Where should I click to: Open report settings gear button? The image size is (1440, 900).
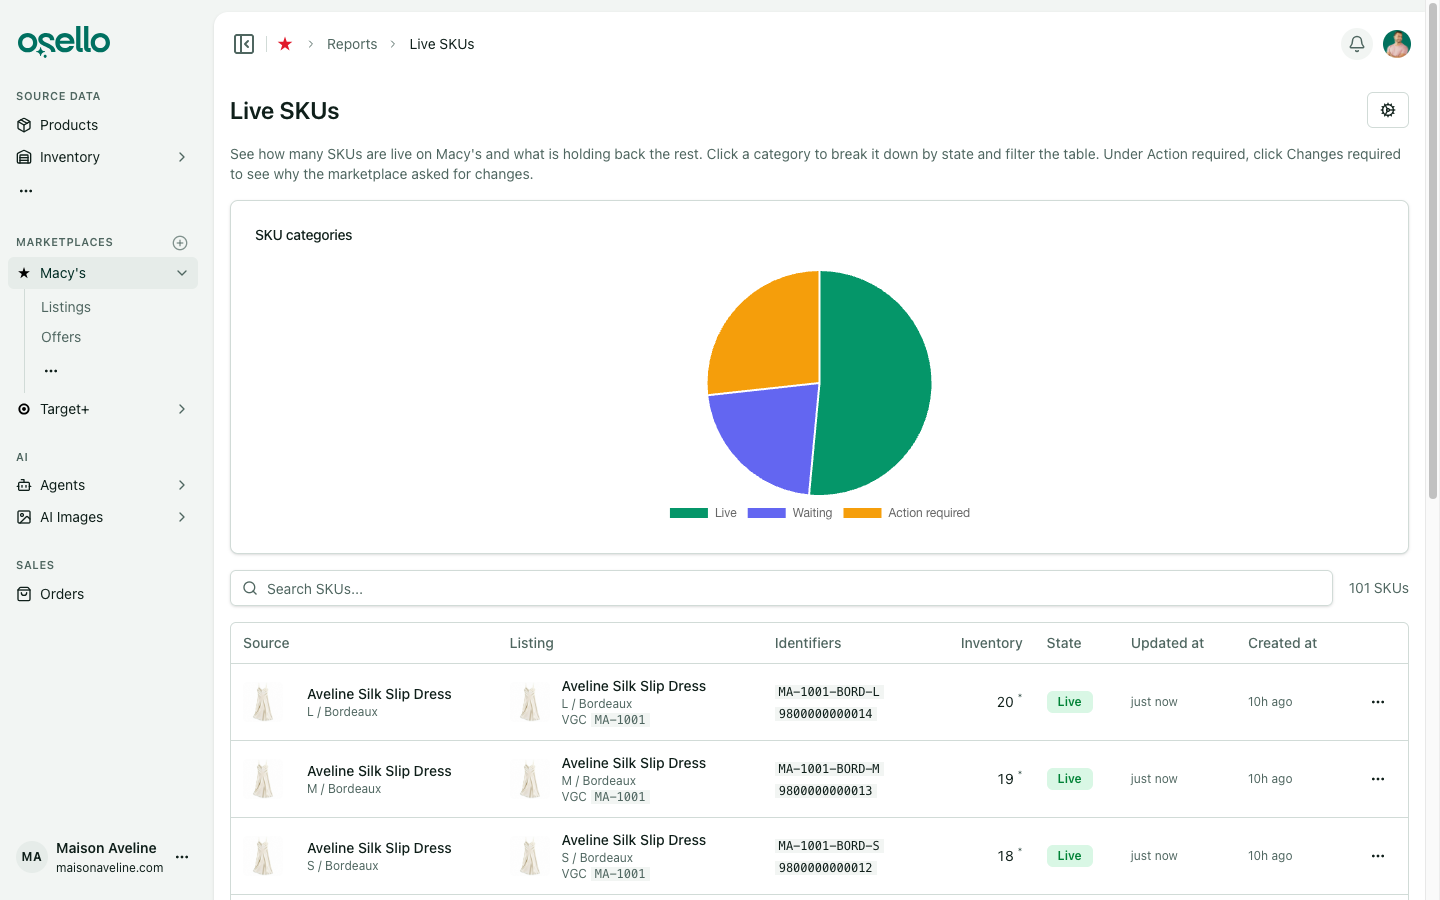tap(1388, 110)
